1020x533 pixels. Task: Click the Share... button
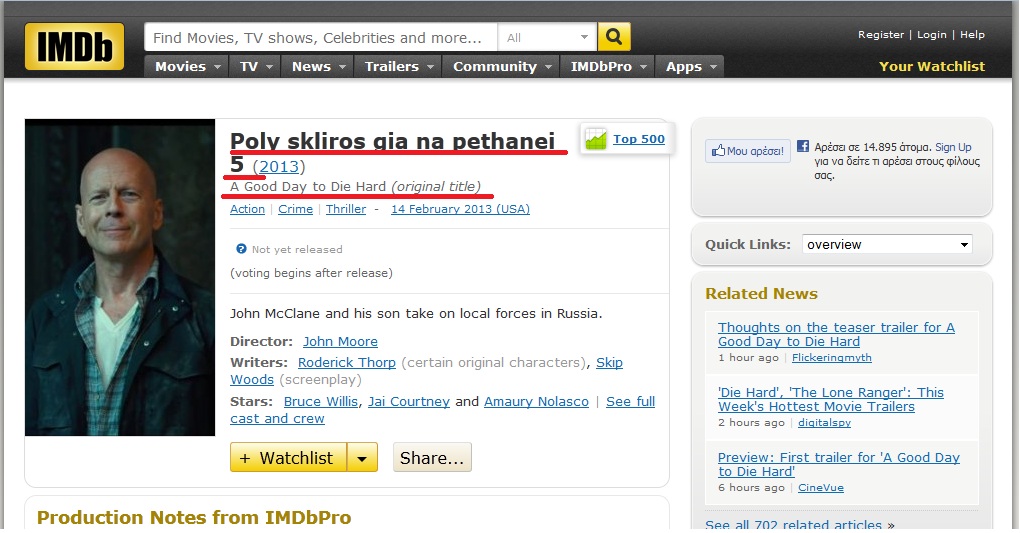(432, 458)
